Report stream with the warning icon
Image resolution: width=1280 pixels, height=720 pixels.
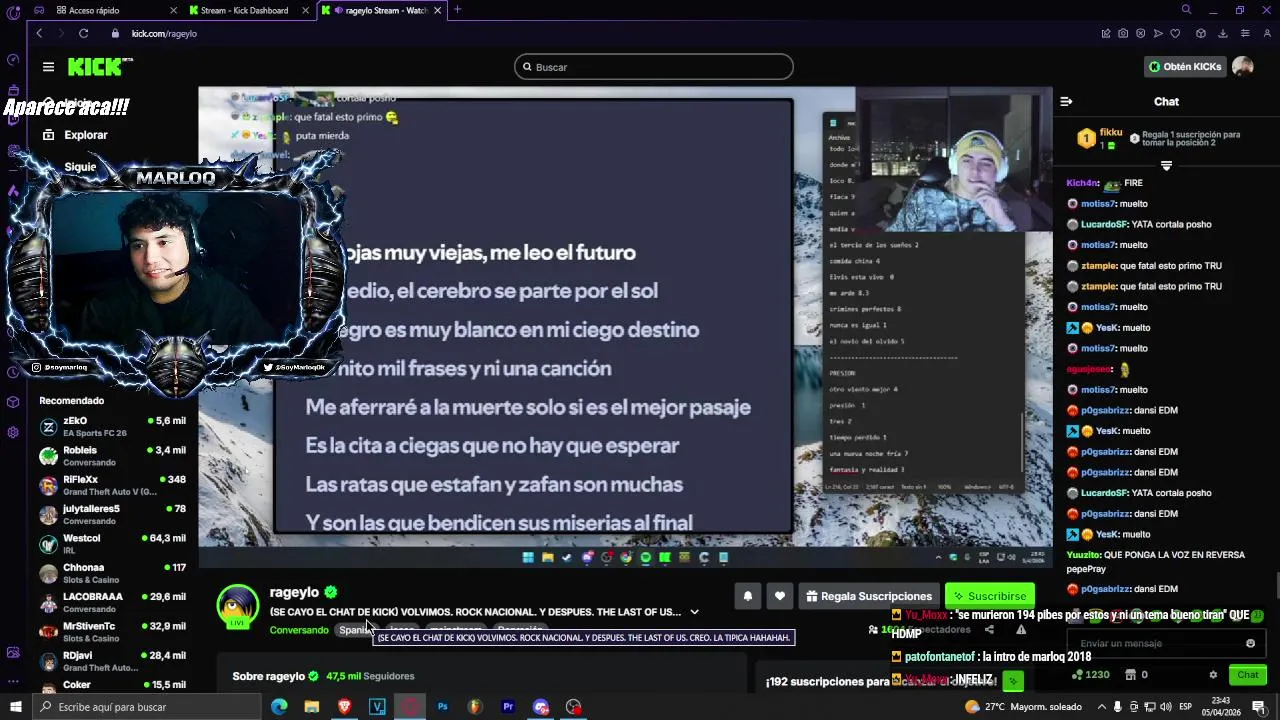point(1021,630)
